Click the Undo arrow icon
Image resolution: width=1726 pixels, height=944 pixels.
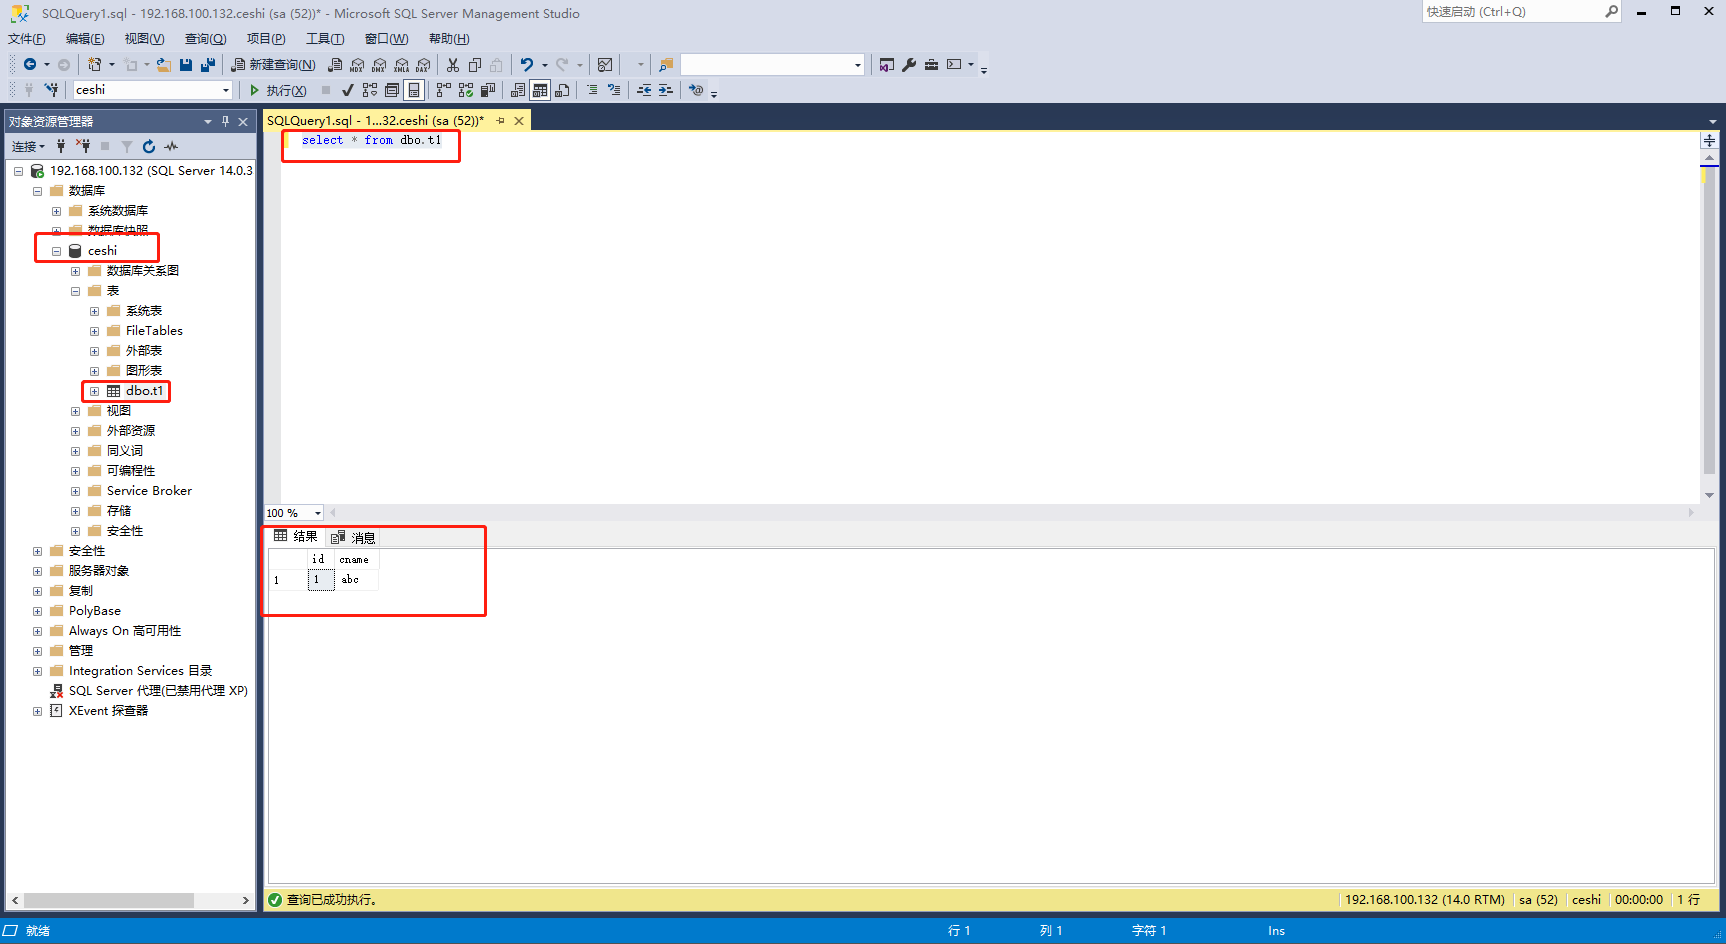[527, 64]
